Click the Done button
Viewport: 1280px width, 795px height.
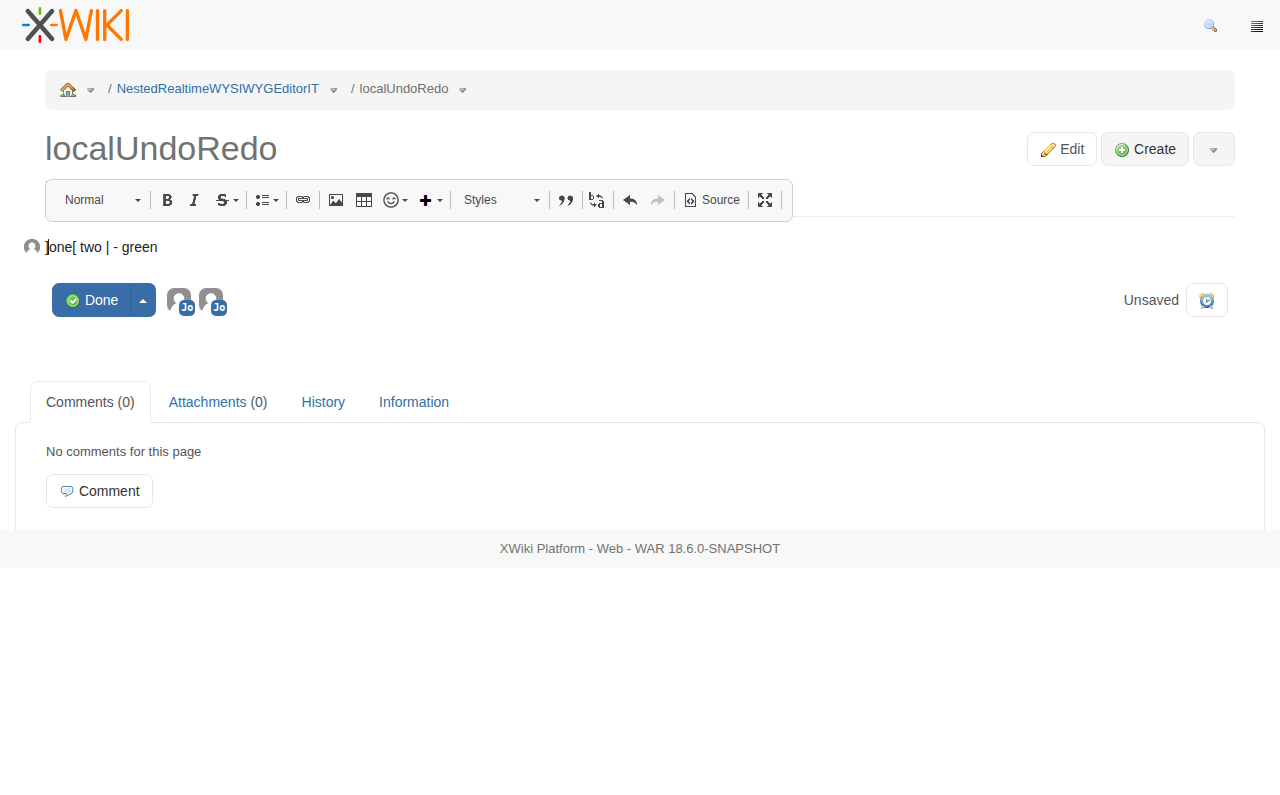91,300
